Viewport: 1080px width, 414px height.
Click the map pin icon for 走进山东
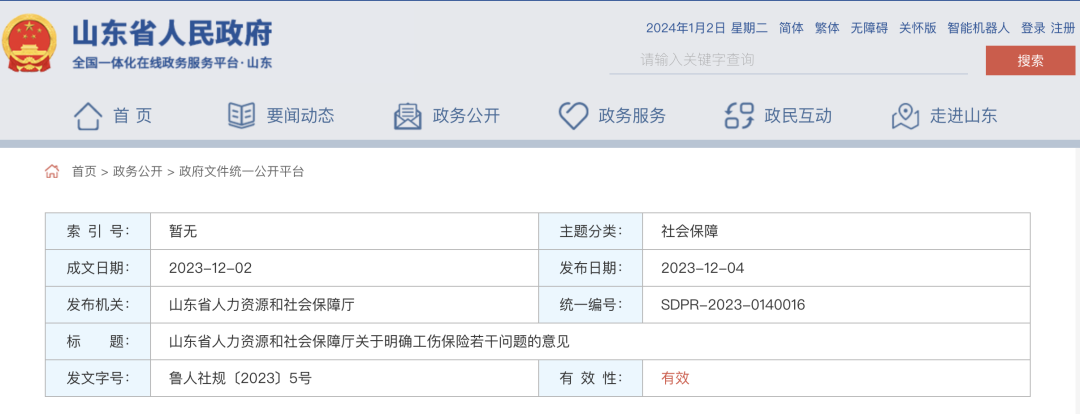905,116
